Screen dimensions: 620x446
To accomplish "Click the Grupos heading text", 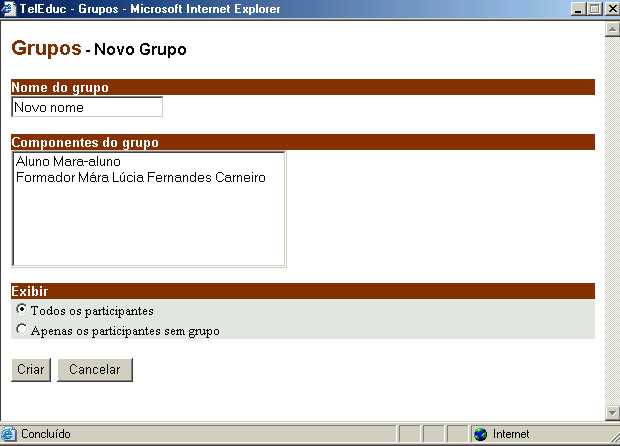I will click(x=46, y=48).
